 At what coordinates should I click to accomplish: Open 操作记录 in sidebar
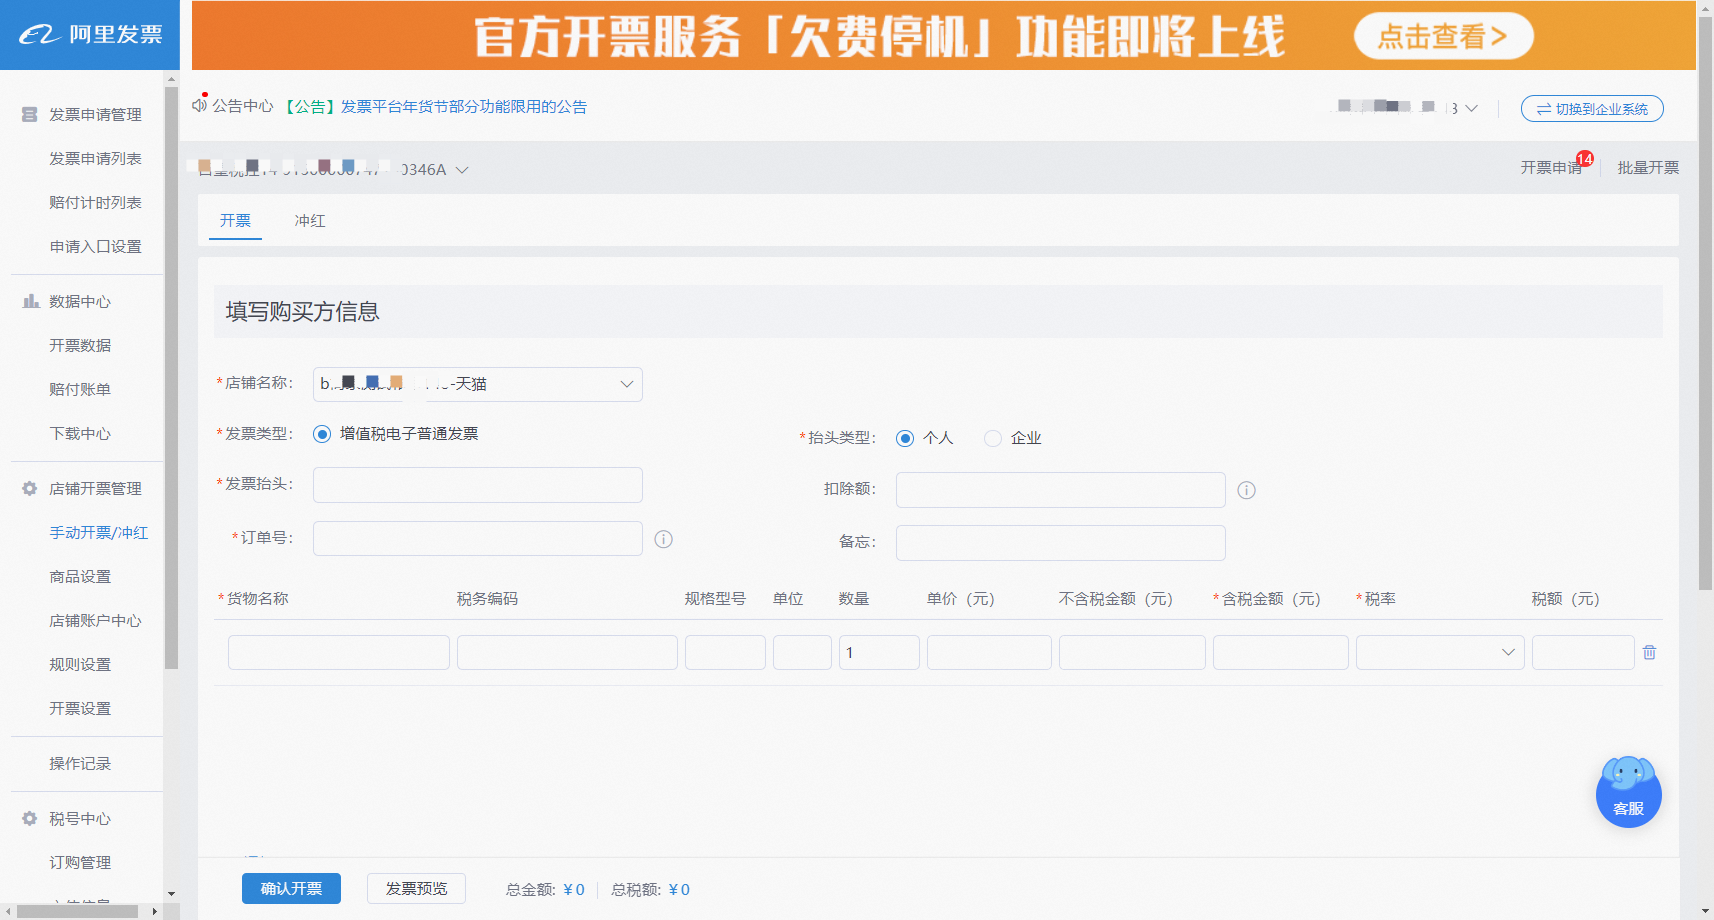coord(80,764)
